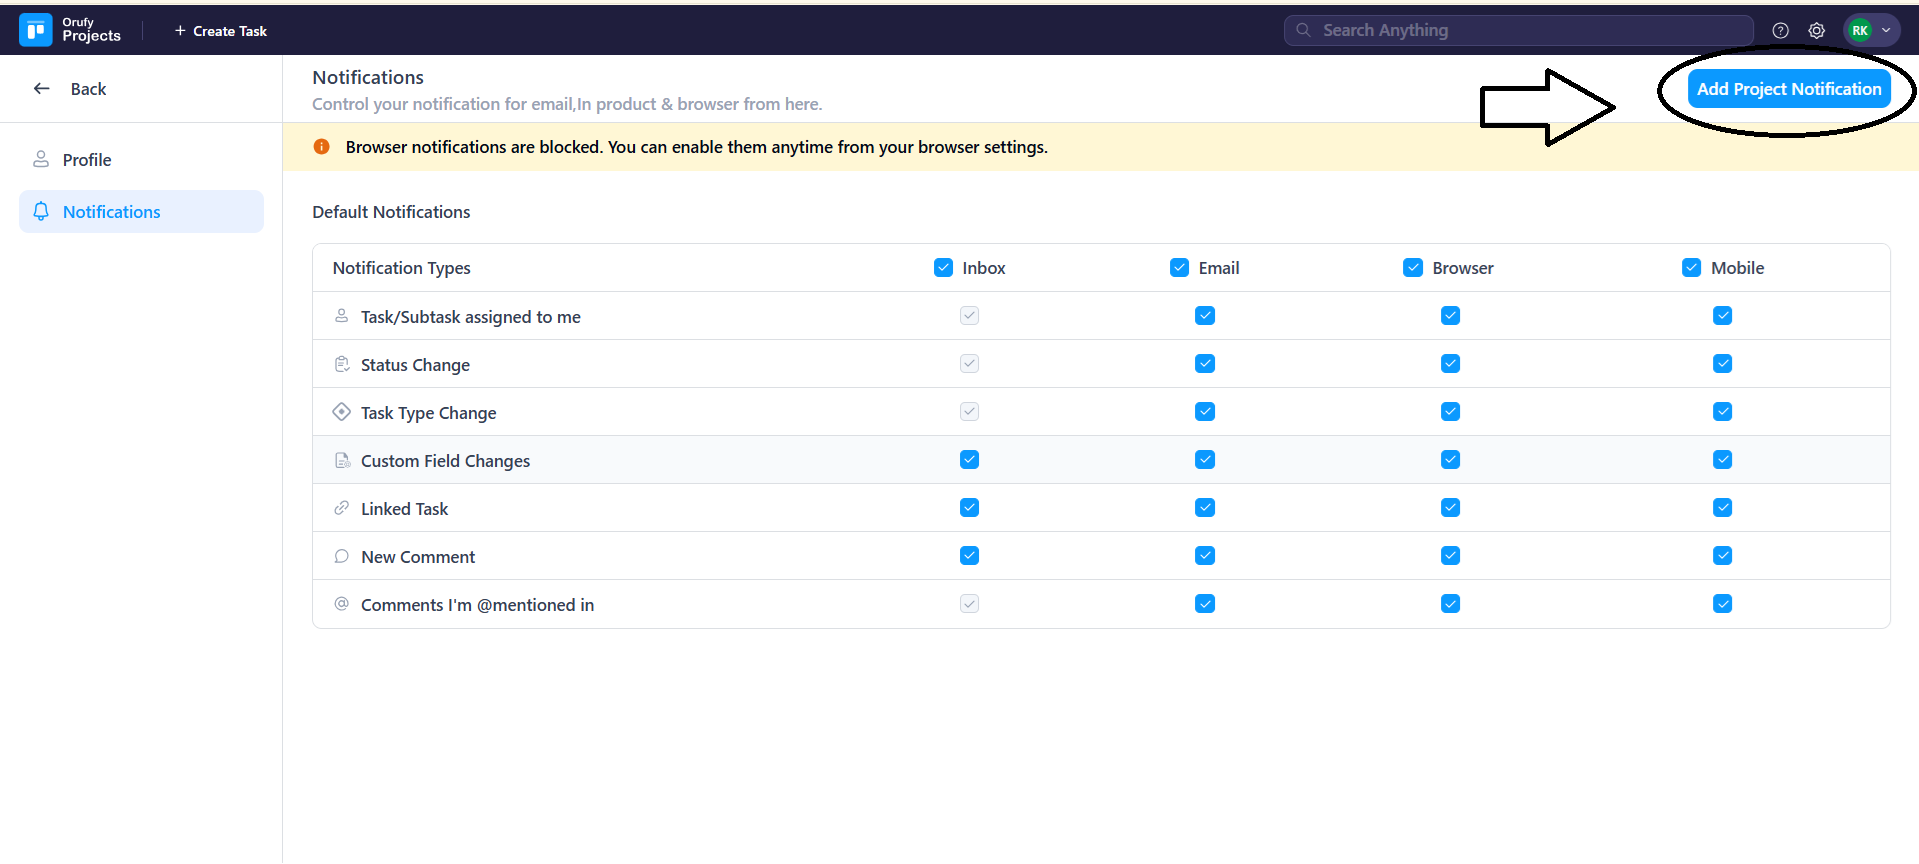Image resolution: width=1919 pixels, height=864 pixels.
Task: Select Notifications in the sidebar
Action: pos(111,212)
